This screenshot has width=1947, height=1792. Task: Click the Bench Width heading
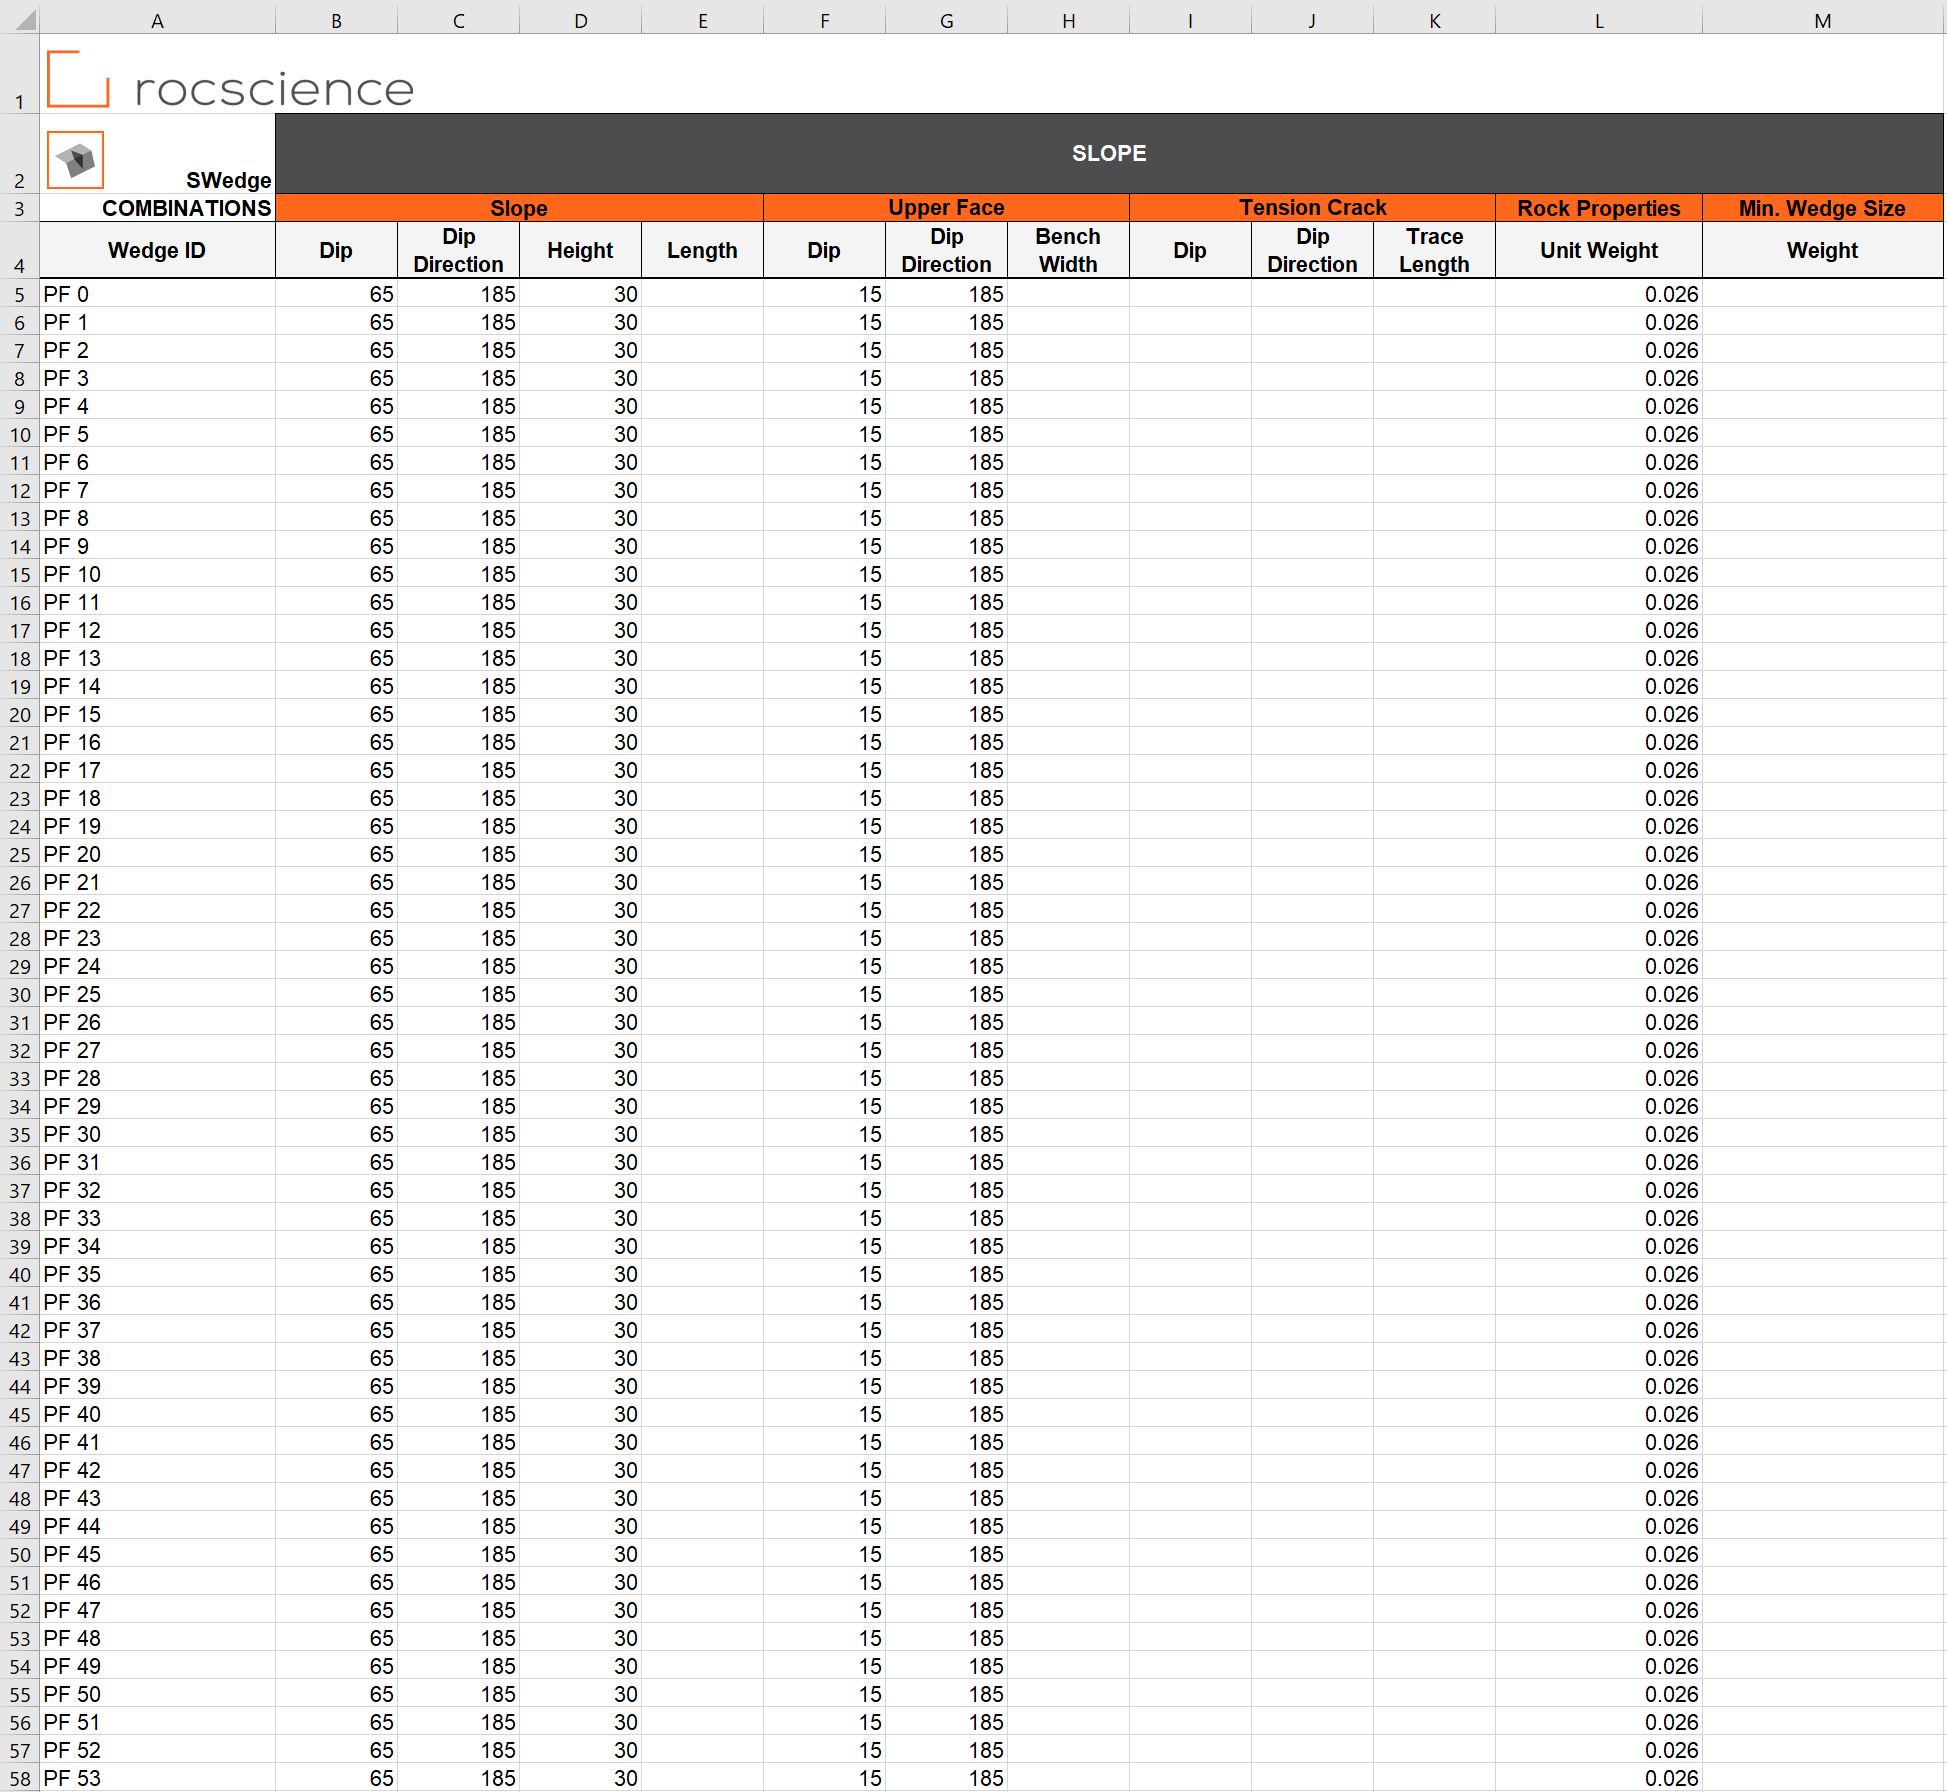tap(1068, 250)
